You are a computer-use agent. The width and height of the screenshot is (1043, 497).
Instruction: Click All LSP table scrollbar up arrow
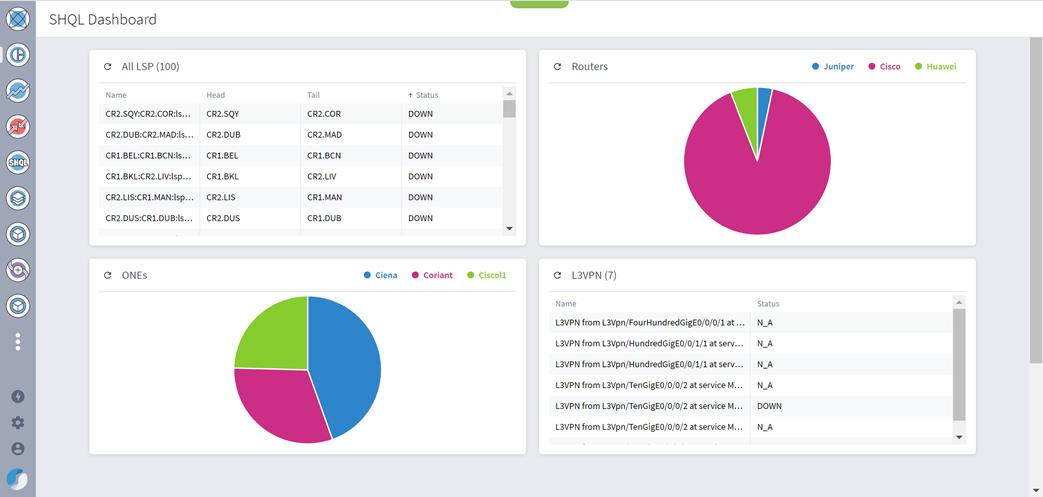510,94
